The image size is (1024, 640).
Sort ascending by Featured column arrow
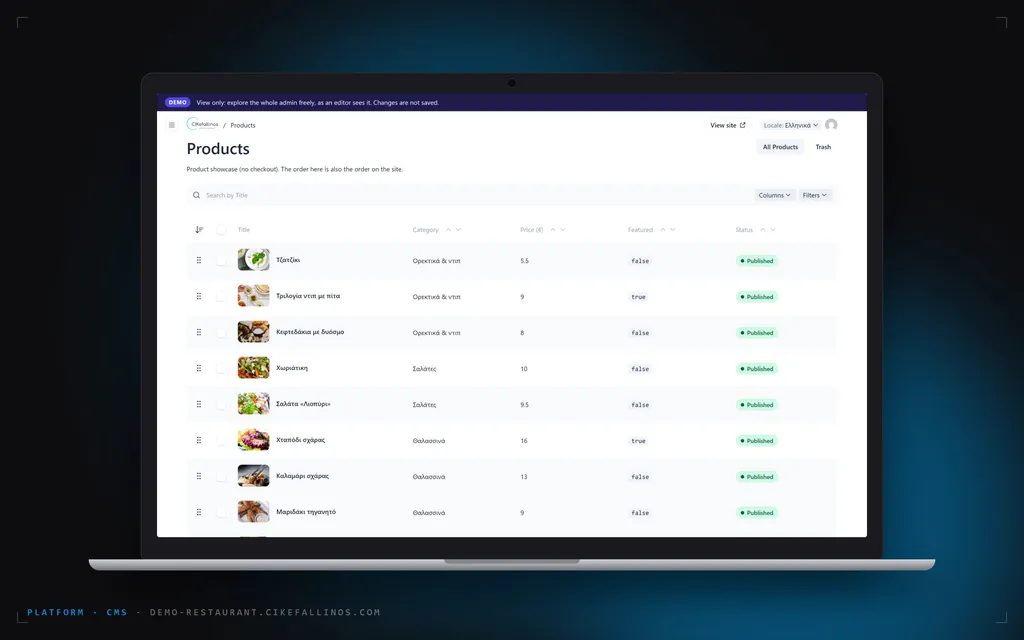point(663,229)
